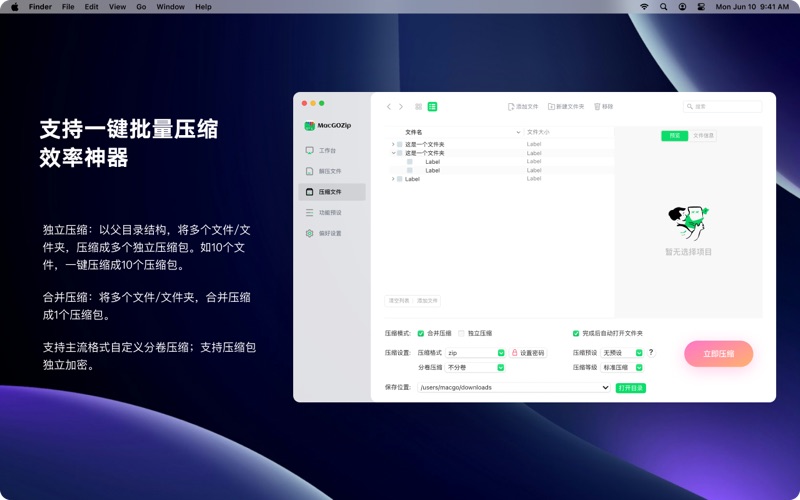Image resolution: width=800 pixels, height=500 pixels.
Task: Open the 分卷压缩 不分卷 dropdown
Action: click(476, 367)
